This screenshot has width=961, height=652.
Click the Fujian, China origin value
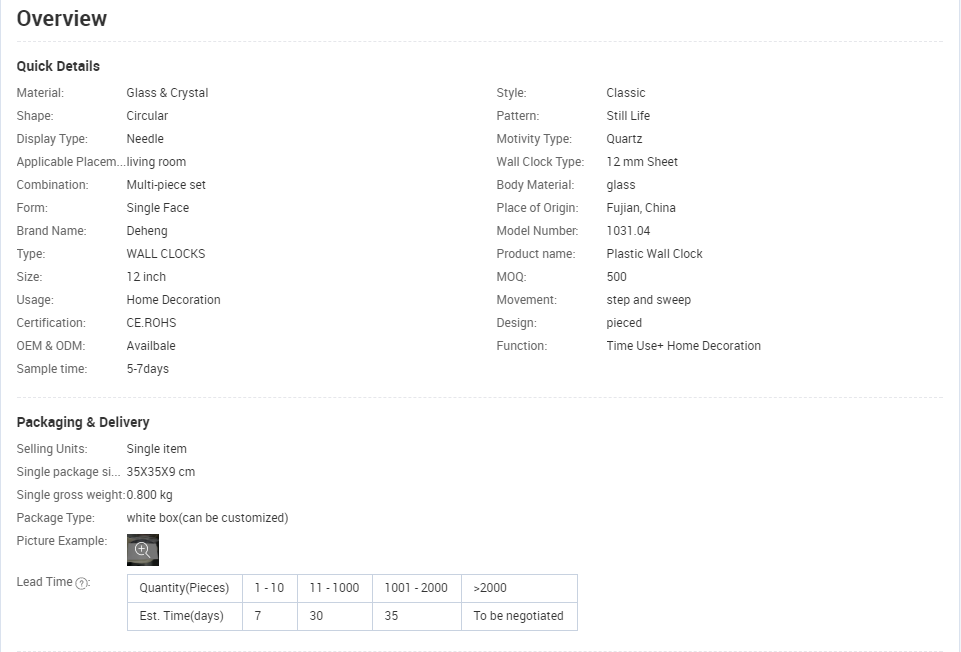[x=641, y=208]
